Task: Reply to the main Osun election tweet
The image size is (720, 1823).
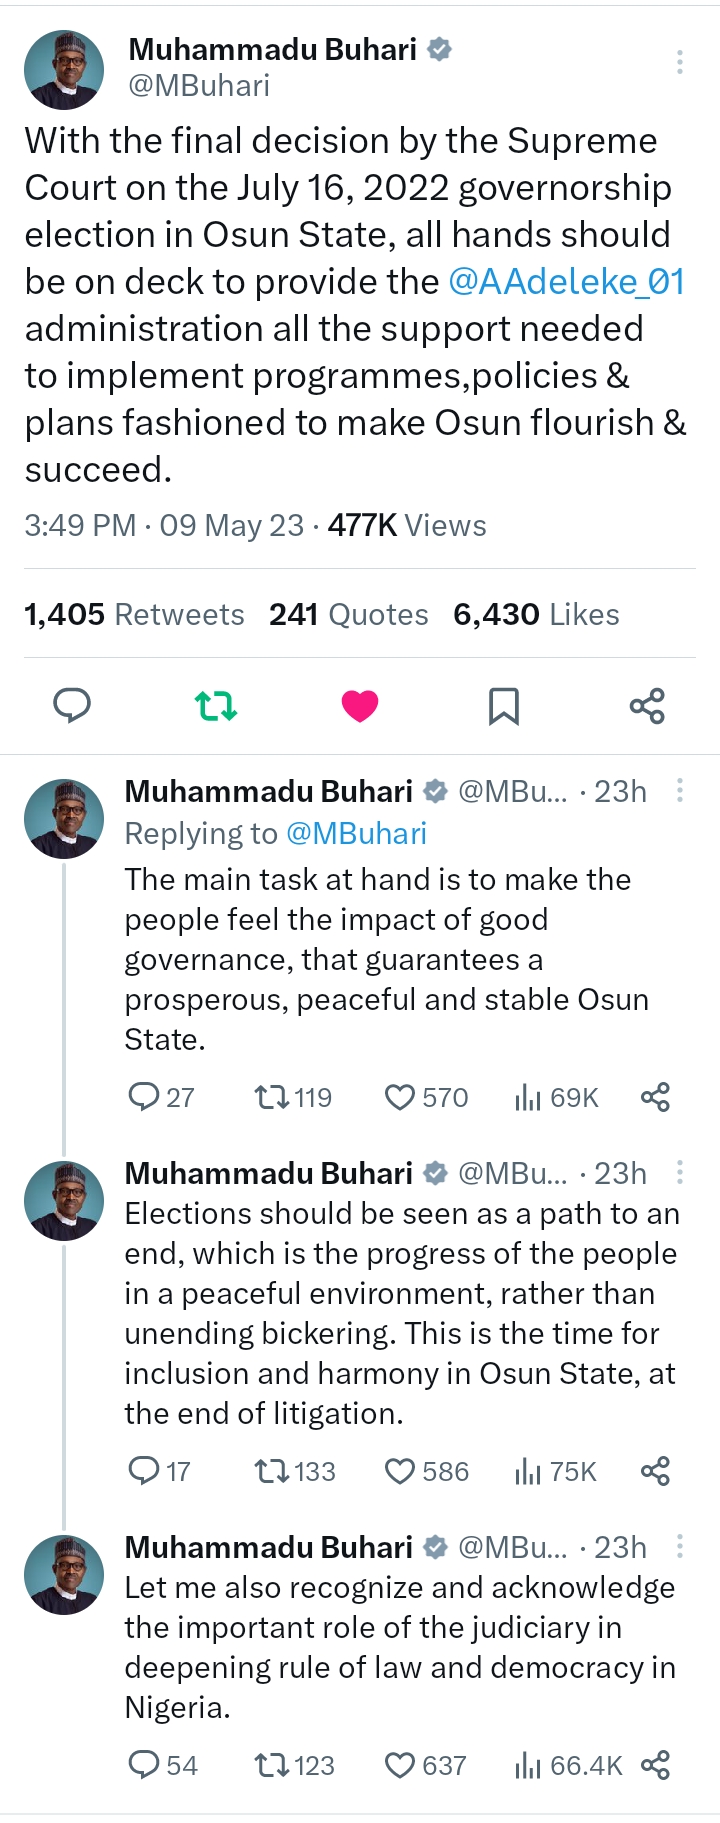Action: (72, 706)
